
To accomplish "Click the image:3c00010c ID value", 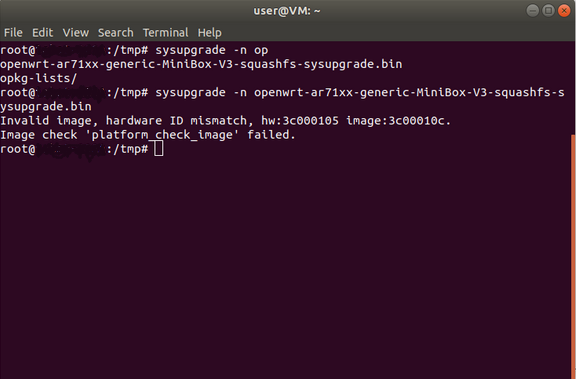I will point(399,120).
